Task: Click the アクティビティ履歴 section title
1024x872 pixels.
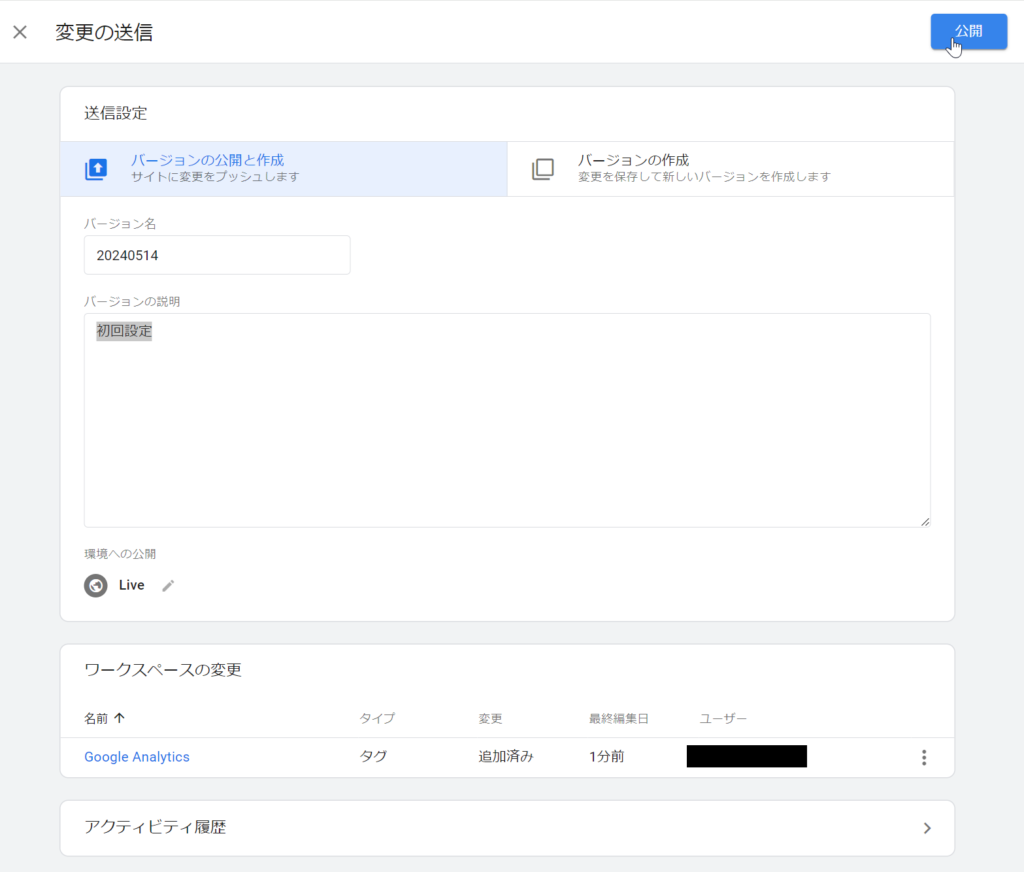Action: click(155, 827)
